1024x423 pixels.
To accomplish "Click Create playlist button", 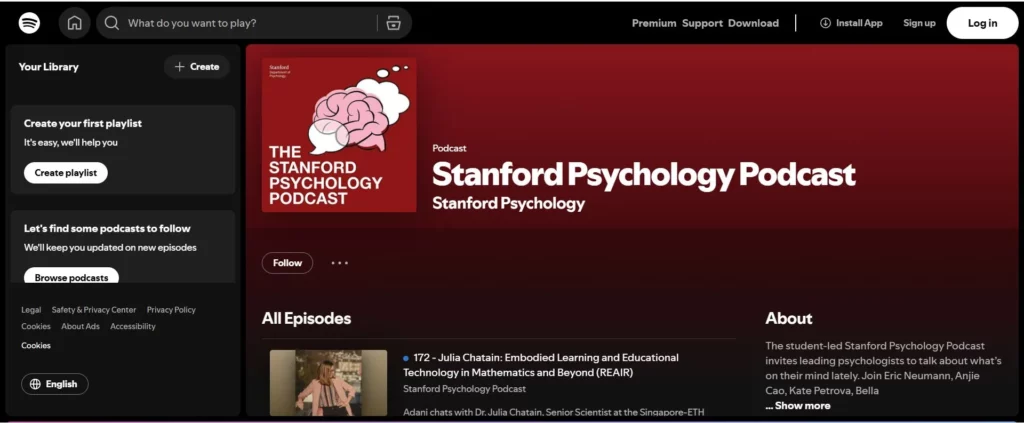I will (66, 173).
